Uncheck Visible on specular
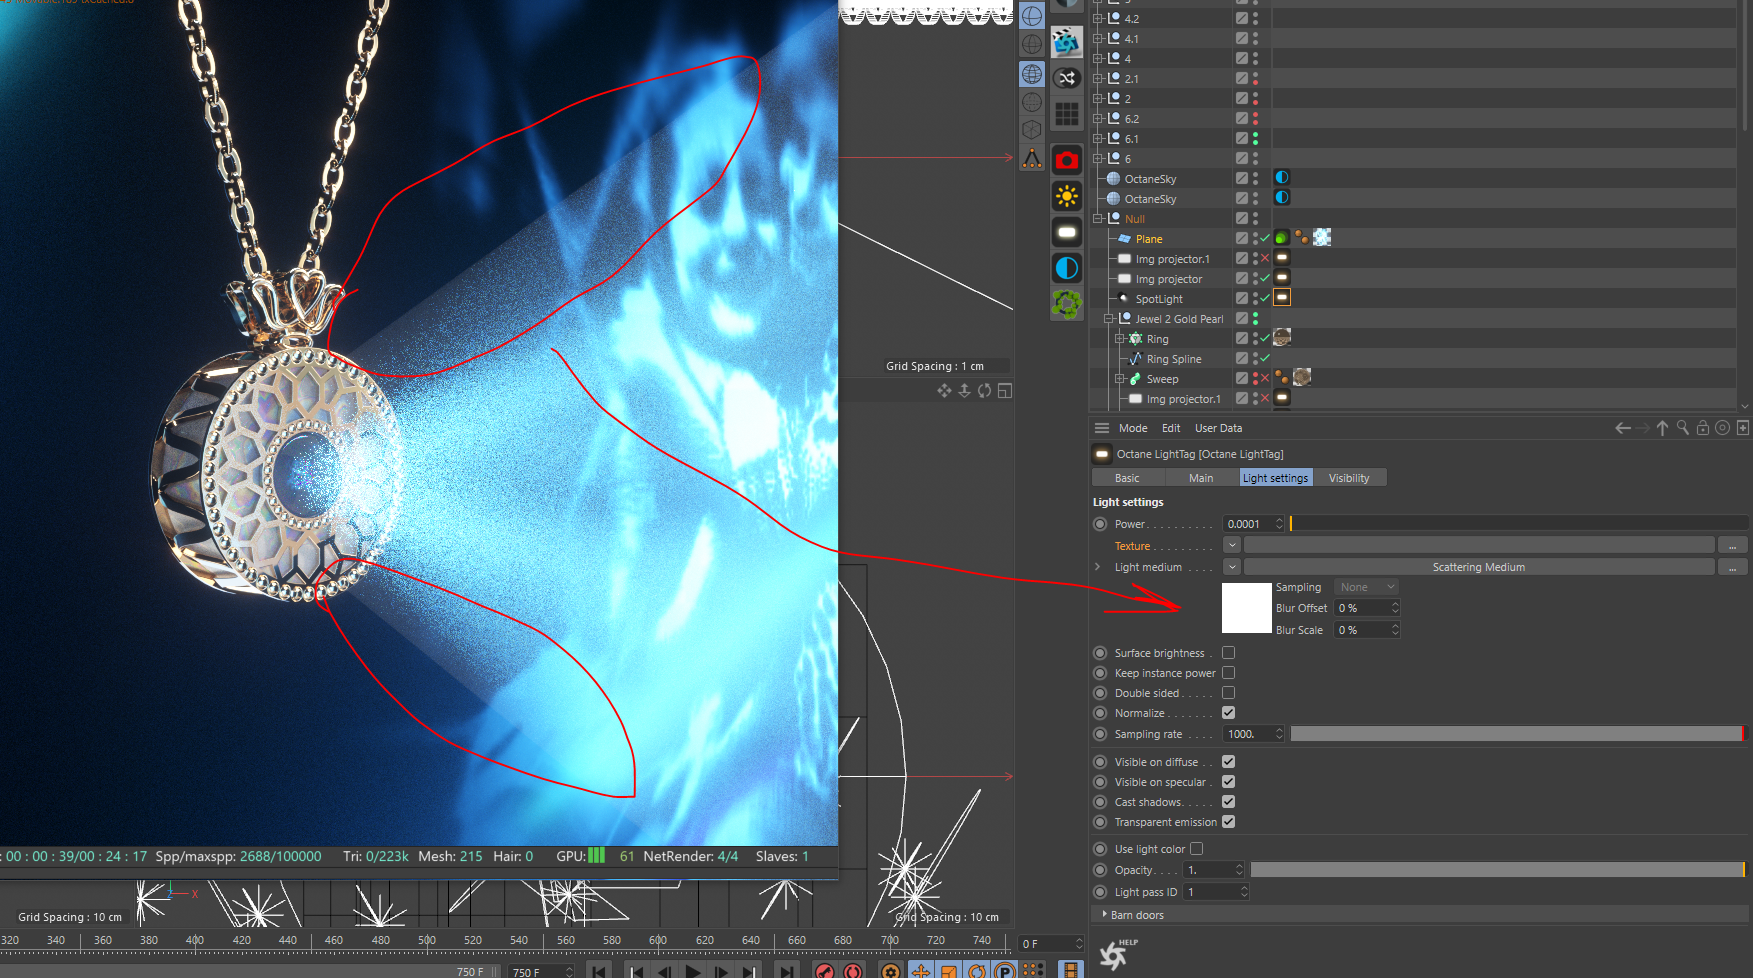The height and width of the screenshot is (978, 1753). 1229,782
